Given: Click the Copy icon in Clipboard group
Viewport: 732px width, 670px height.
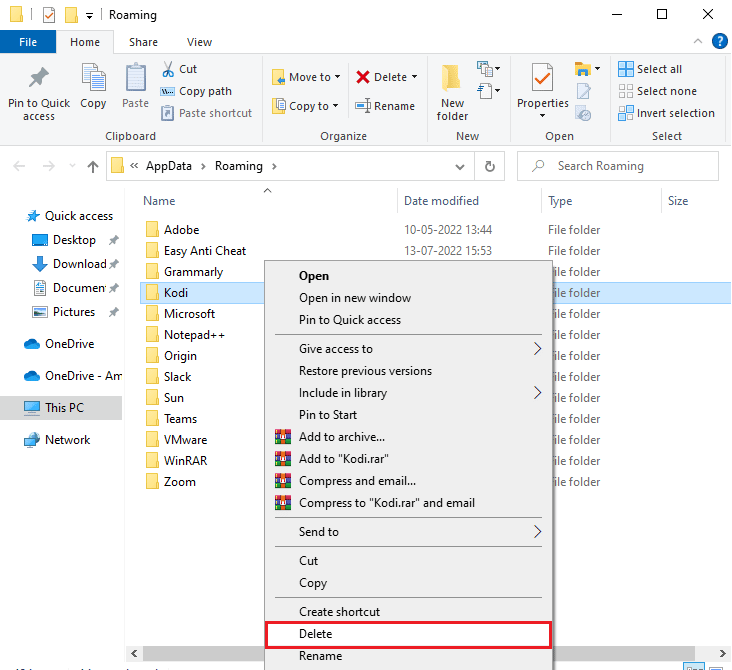Looking at the screenshot, I should pyautogui.click(x=93, y=77).
